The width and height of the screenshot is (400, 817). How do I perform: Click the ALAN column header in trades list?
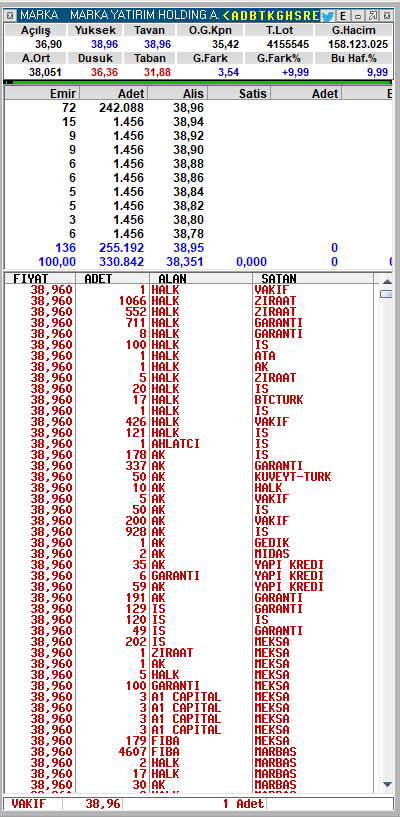pyautogui.click(x=201, y=278)
